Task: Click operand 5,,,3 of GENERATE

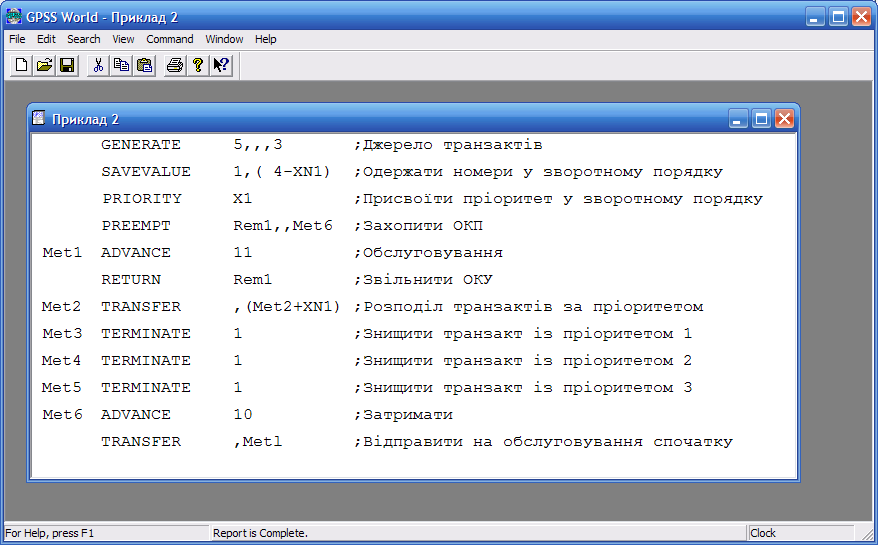Action: coord(258,145)
